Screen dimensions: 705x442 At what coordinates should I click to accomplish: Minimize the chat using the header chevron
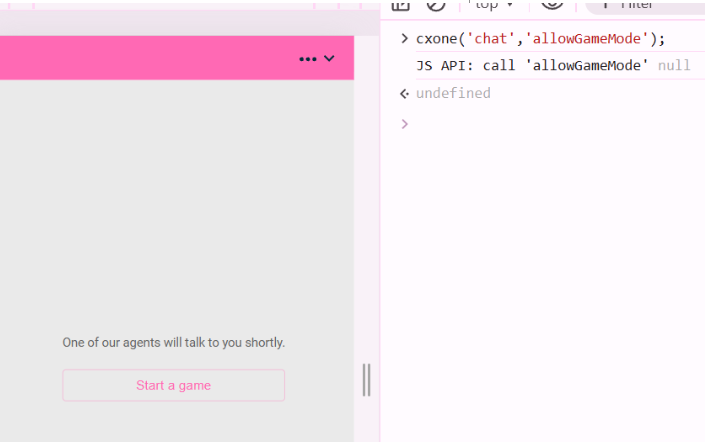coord(329,59)
